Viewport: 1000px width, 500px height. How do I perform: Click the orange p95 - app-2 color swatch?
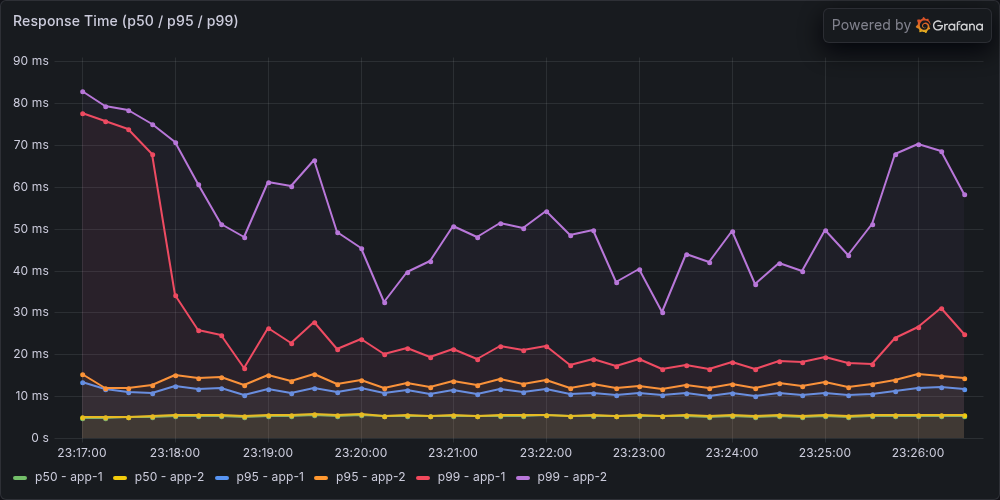(321, 477)
